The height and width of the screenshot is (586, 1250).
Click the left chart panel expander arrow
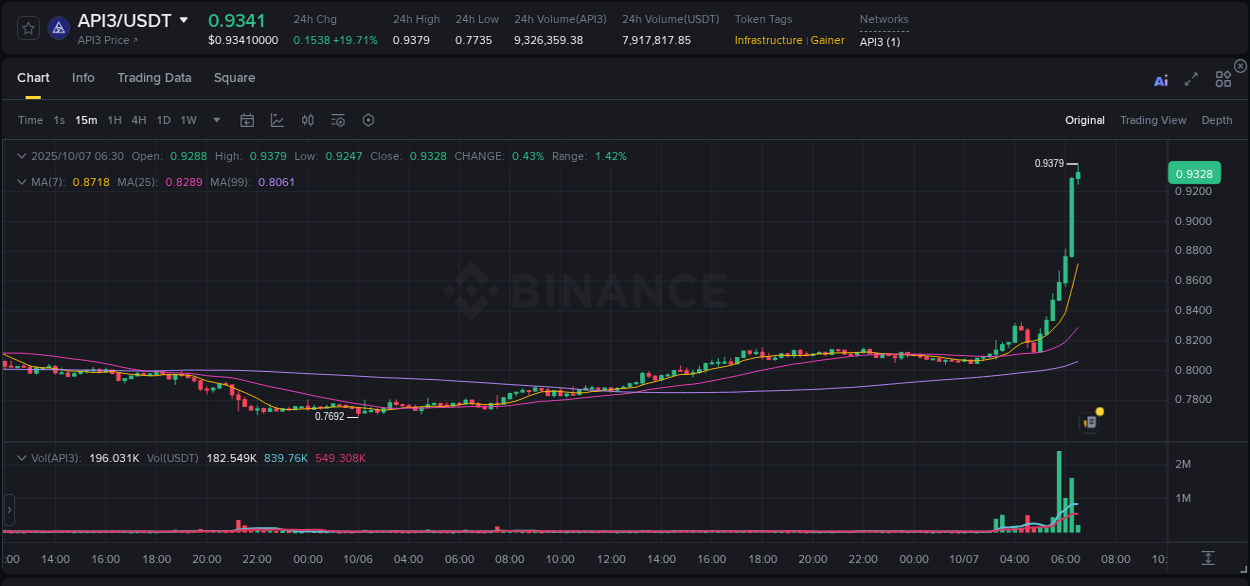[8, 510]
